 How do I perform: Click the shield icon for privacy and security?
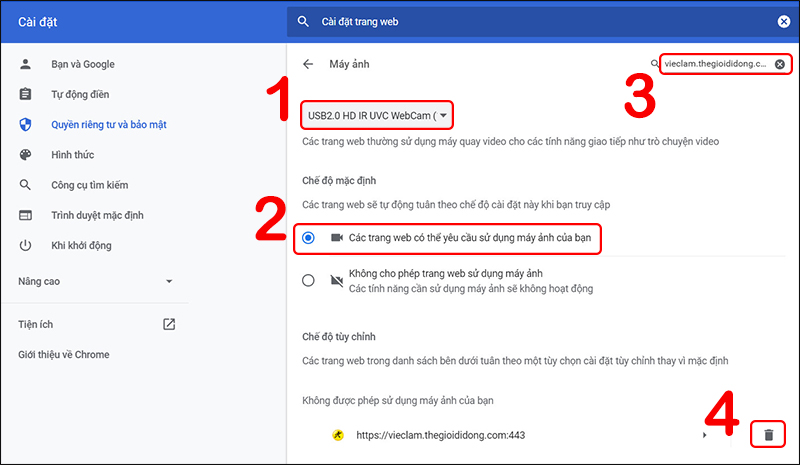tap(25, 124)
